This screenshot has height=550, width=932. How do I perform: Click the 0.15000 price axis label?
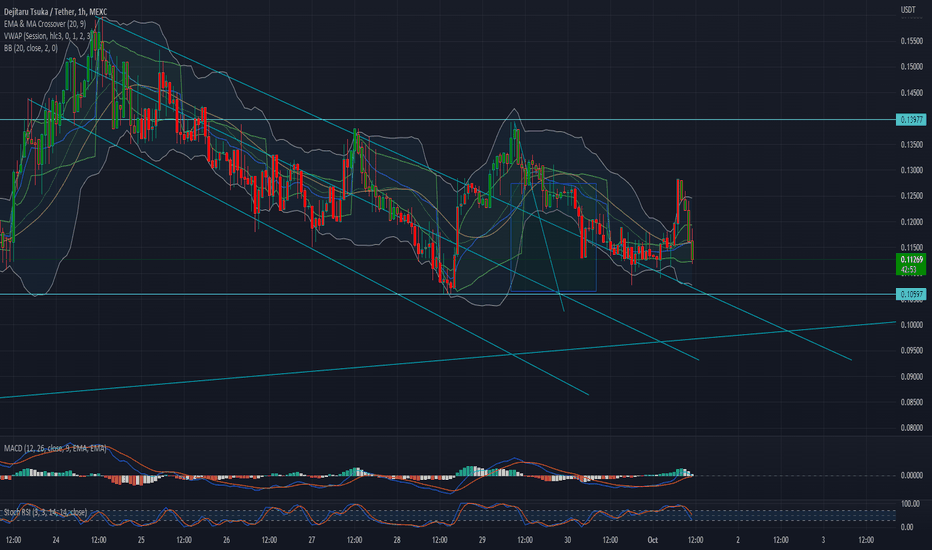tap(911, 67)
